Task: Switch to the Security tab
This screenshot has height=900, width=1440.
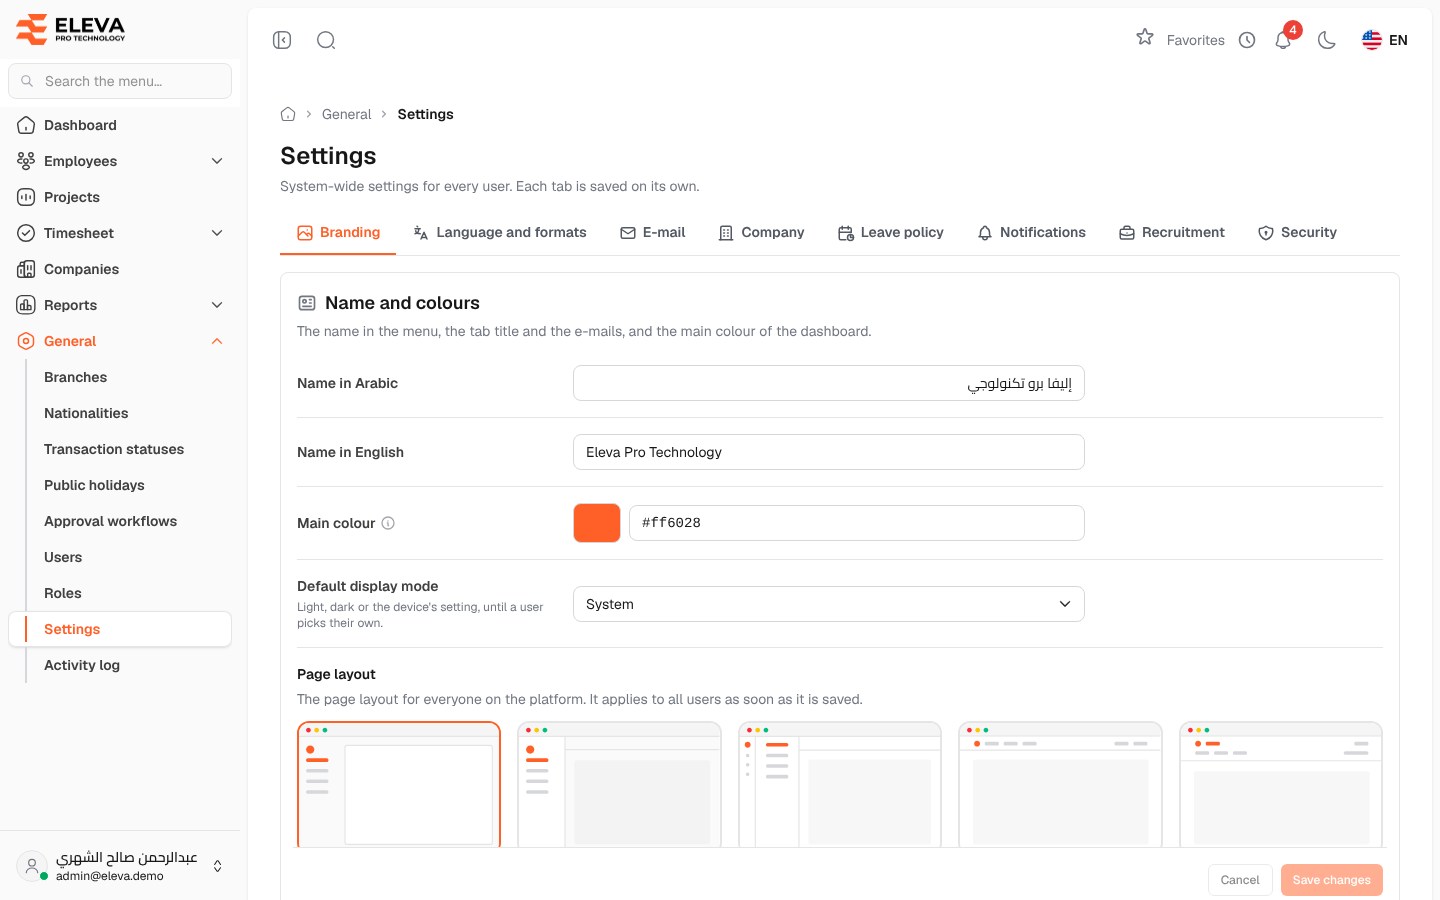Action: click(x=1297, y=232)
